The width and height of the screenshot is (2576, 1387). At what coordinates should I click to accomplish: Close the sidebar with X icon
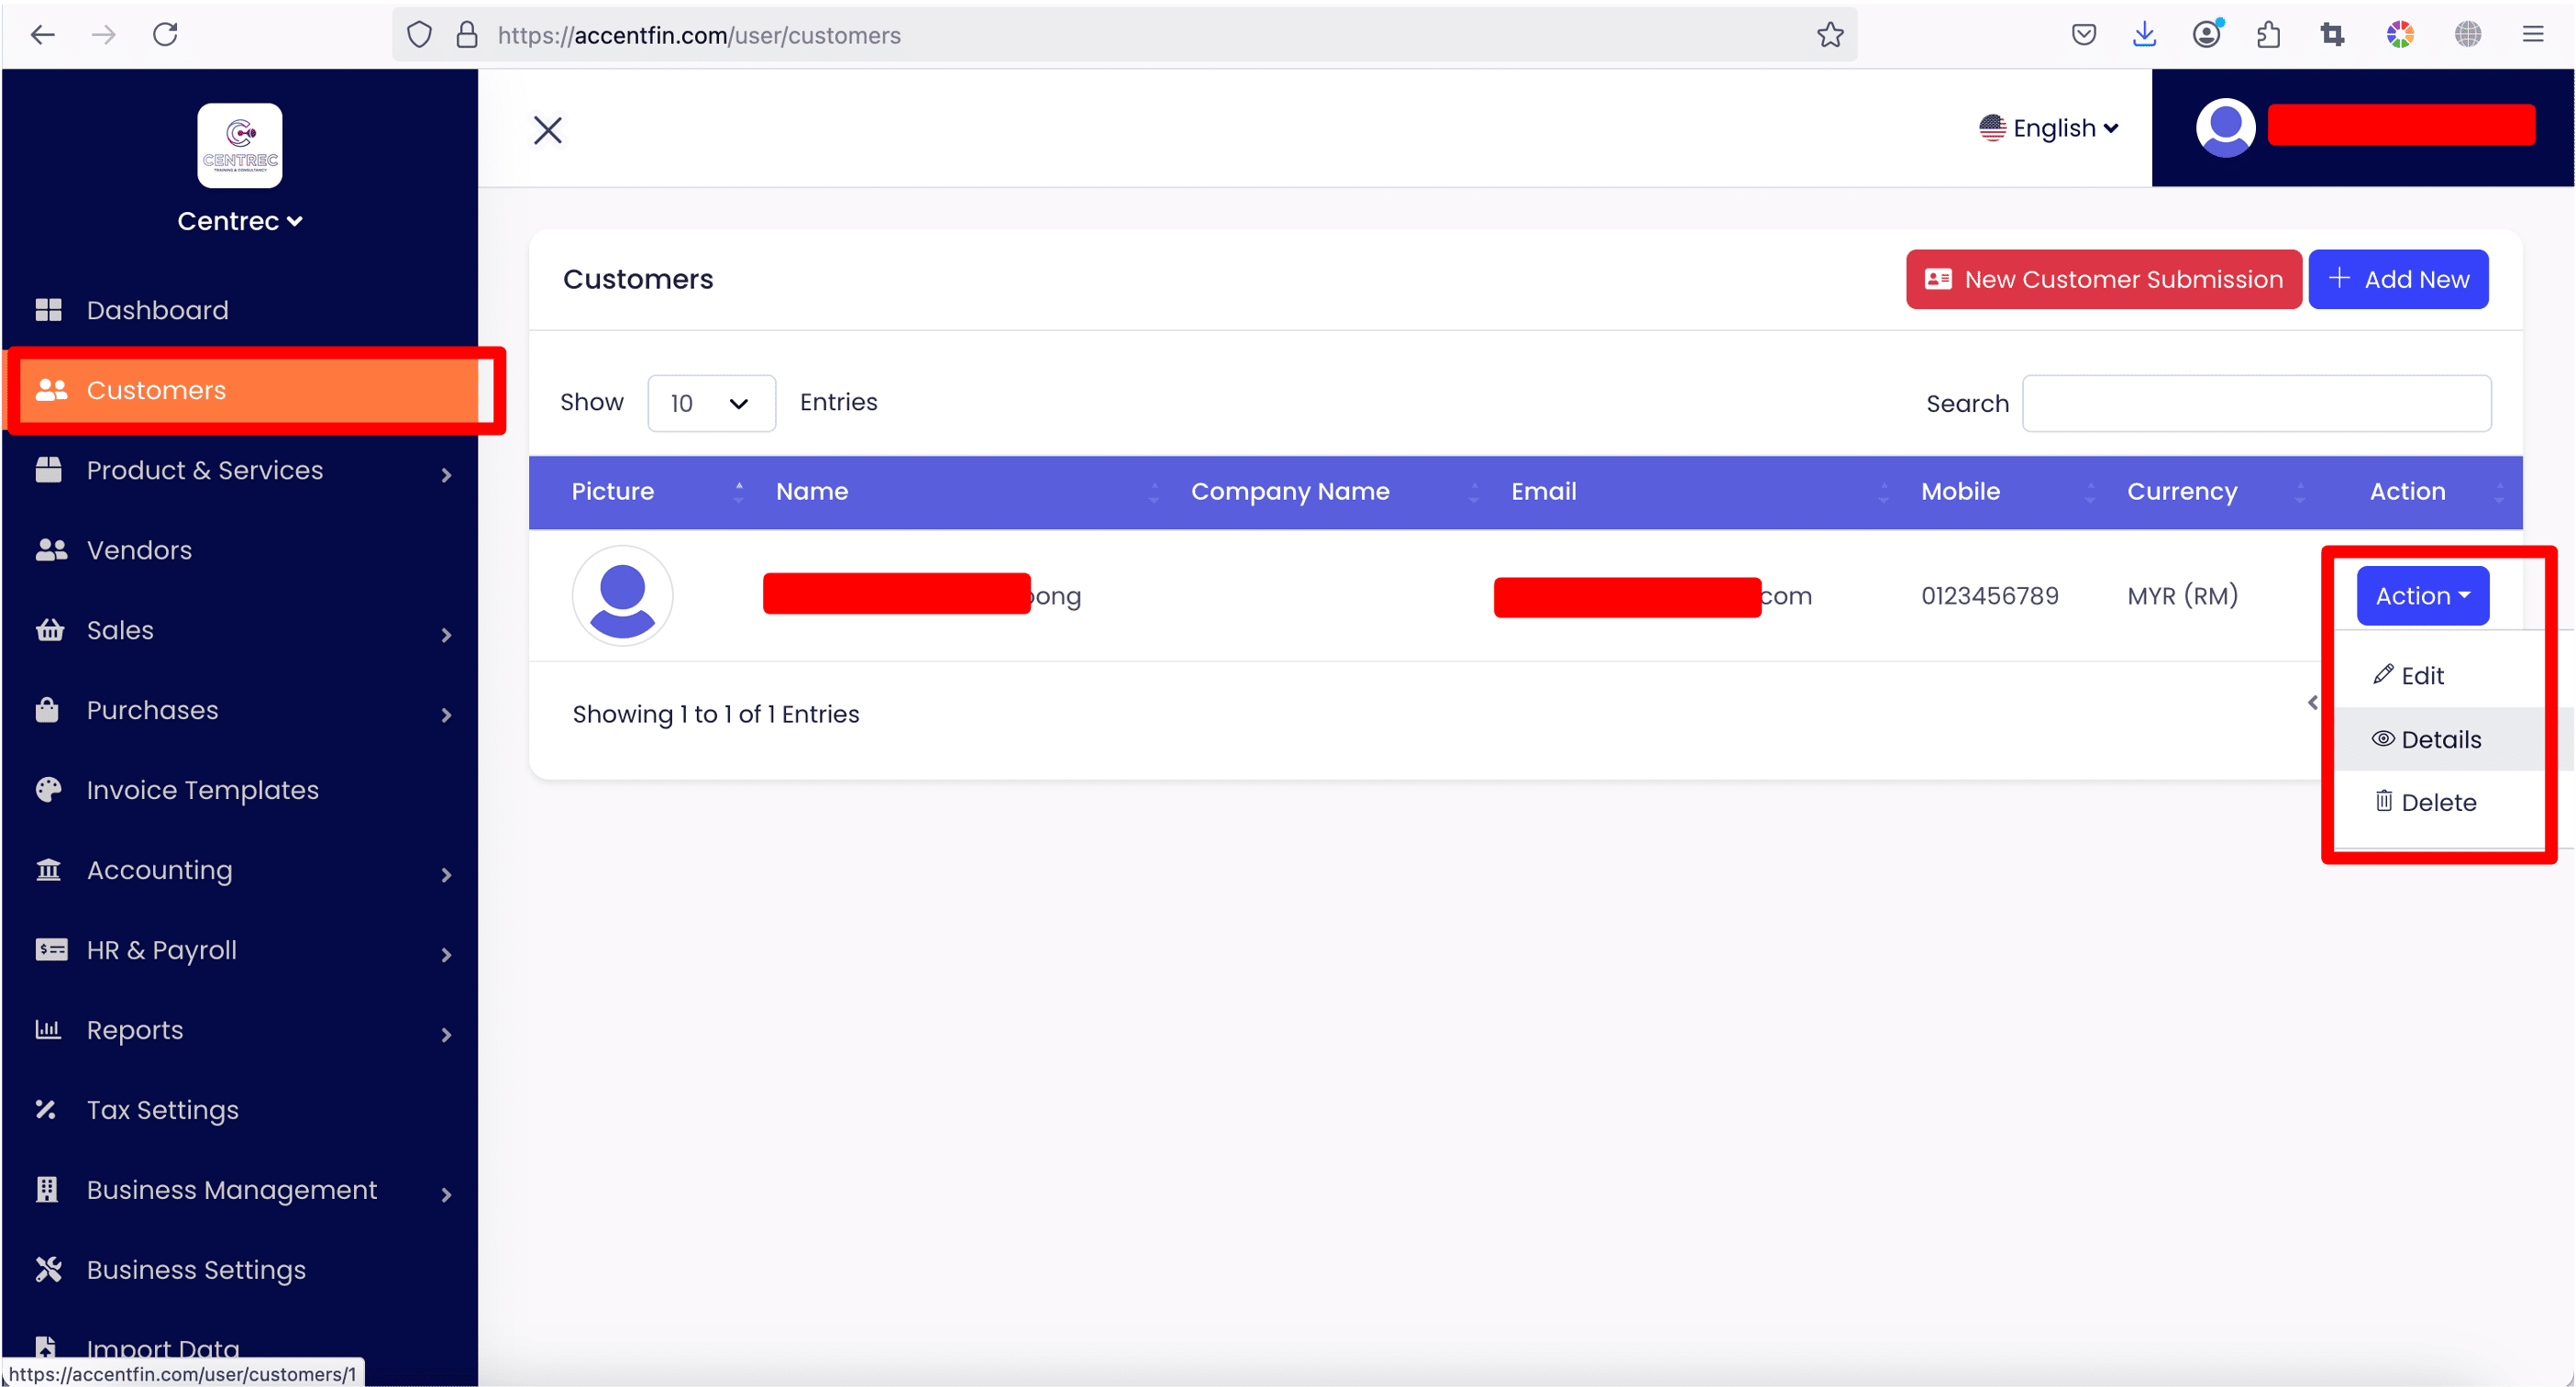548,130
